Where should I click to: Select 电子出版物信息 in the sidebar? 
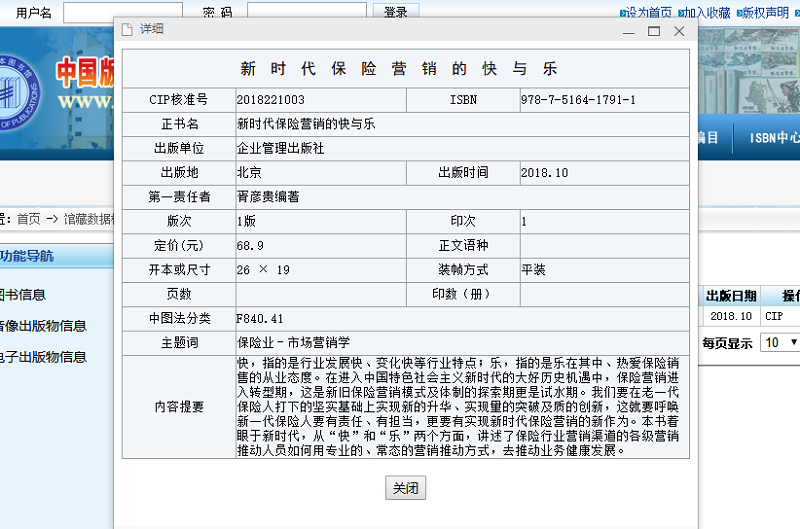click(43, 355)
